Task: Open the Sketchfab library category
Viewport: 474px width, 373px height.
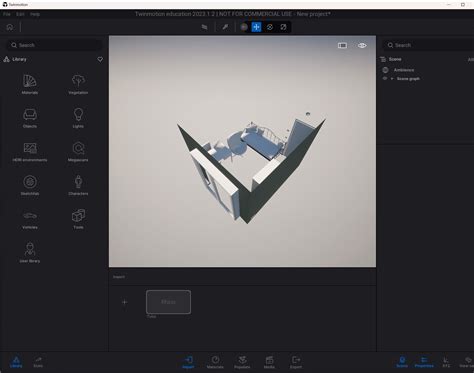Action: [30, 185]
